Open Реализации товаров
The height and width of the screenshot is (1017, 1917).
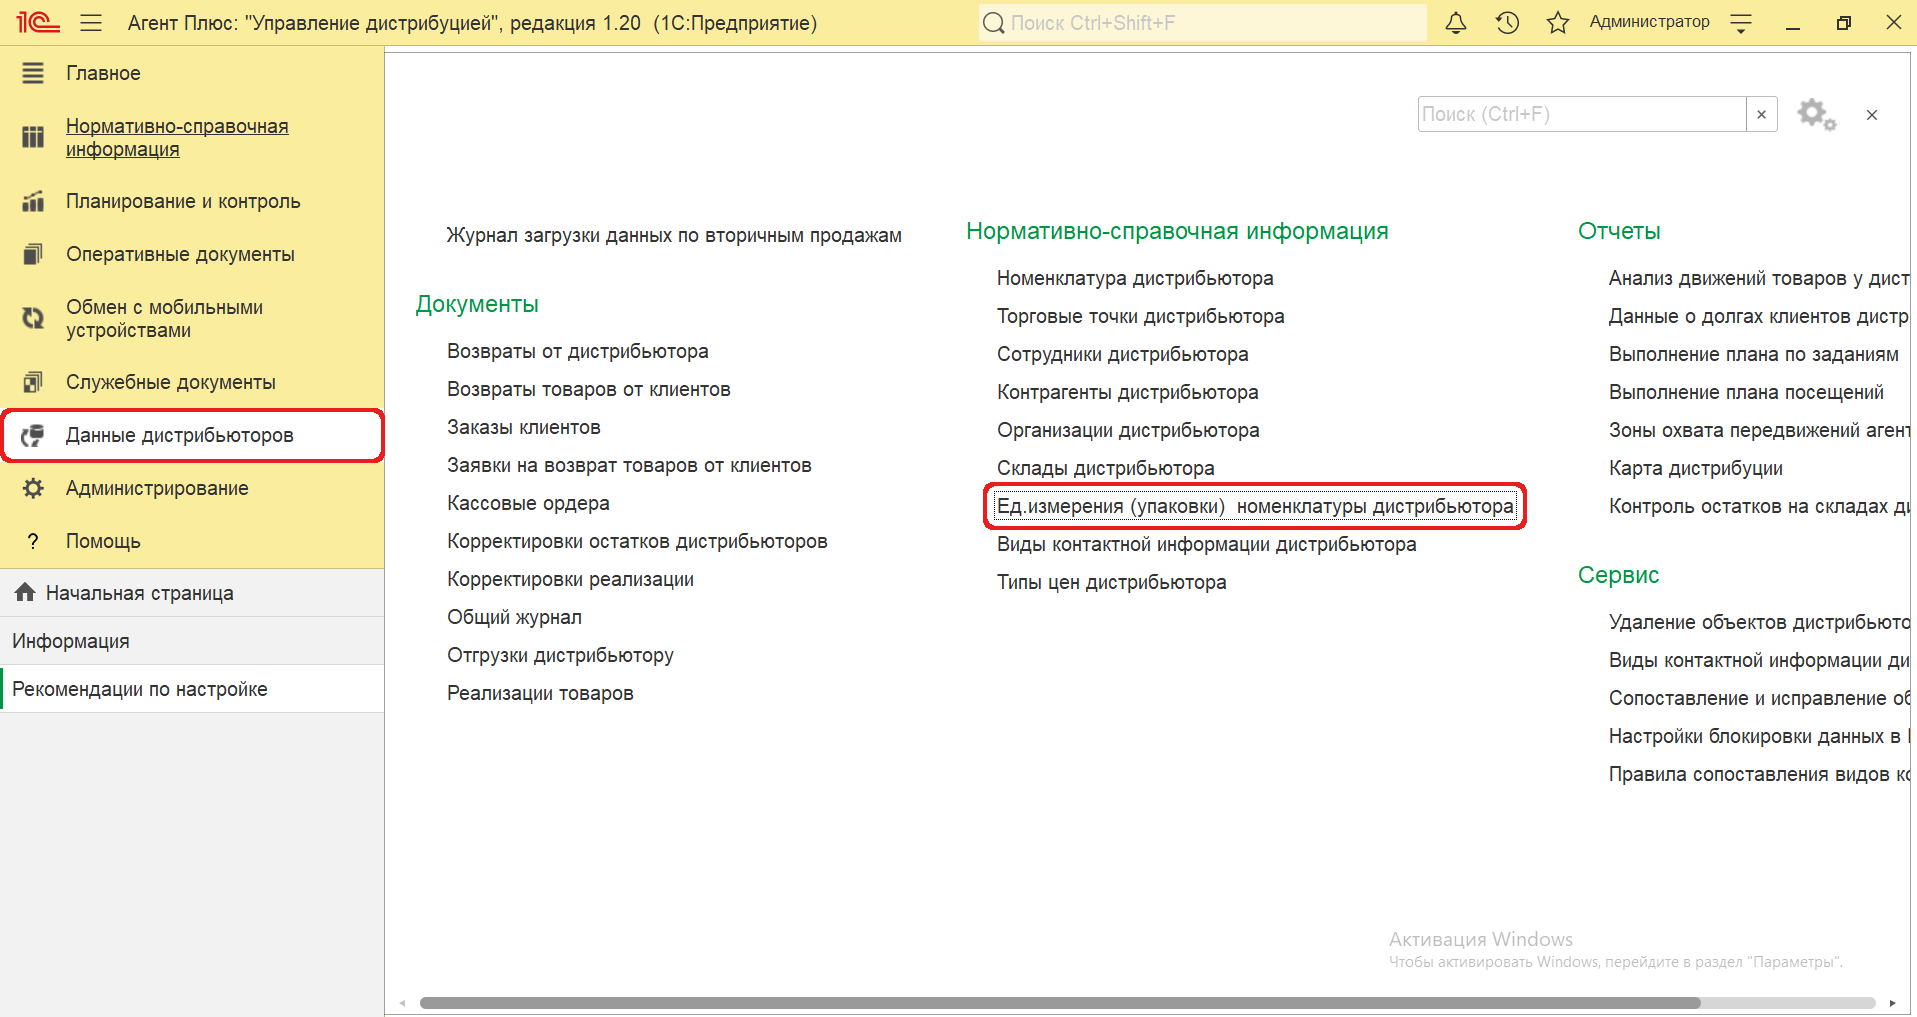point(540,693)
